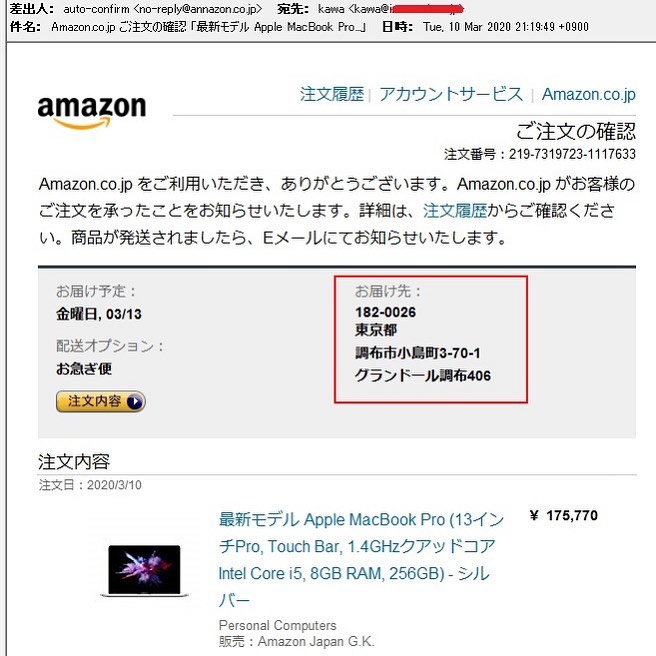Click the delivery address box
Viewport: 656px width, 656px height.
431,339
